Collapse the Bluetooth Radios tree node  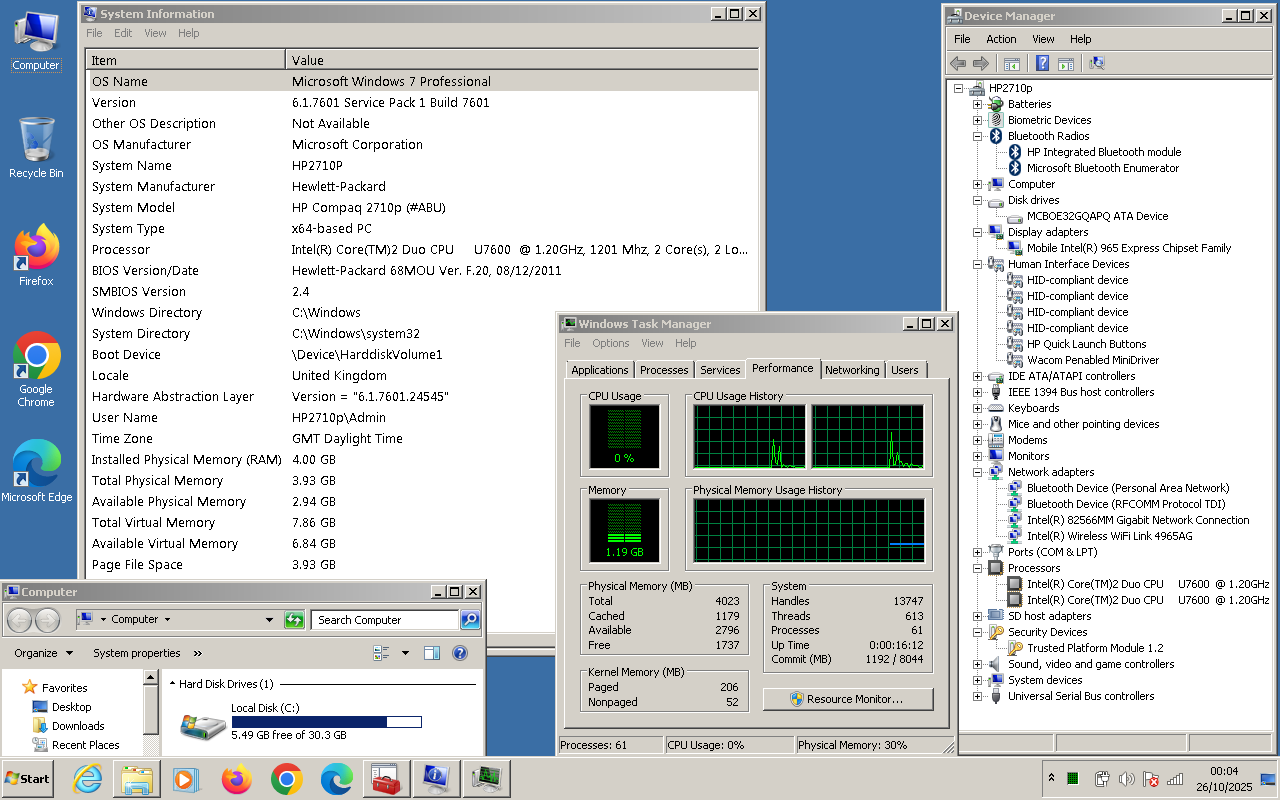977,136
